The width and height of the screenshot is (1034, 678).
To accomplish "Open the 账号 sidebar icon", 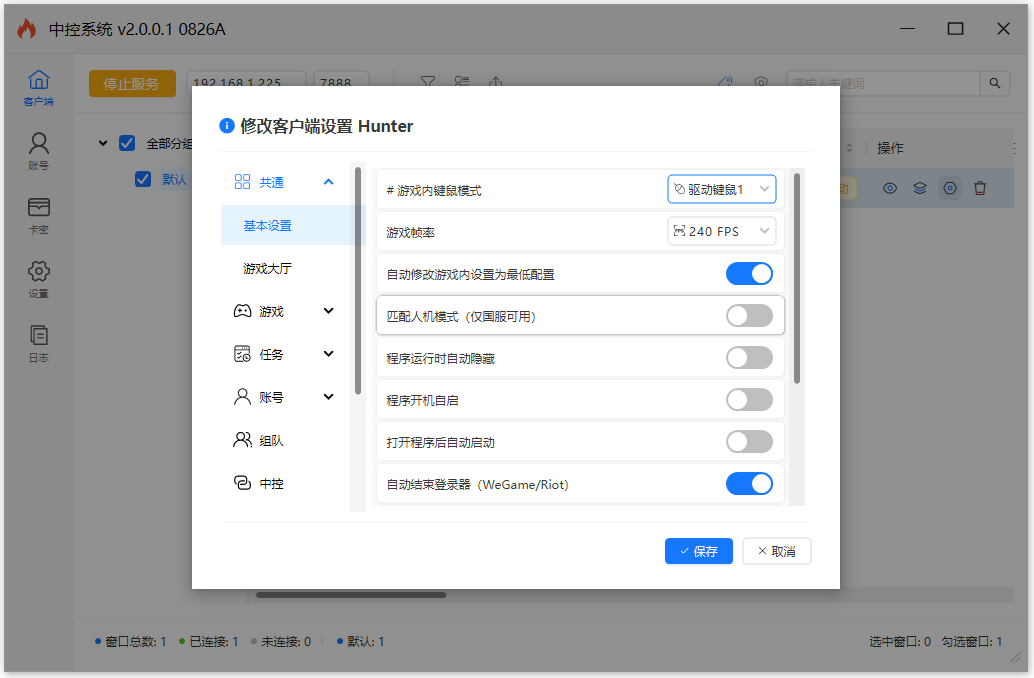I will pyautogui.click(x=38, y=150).
